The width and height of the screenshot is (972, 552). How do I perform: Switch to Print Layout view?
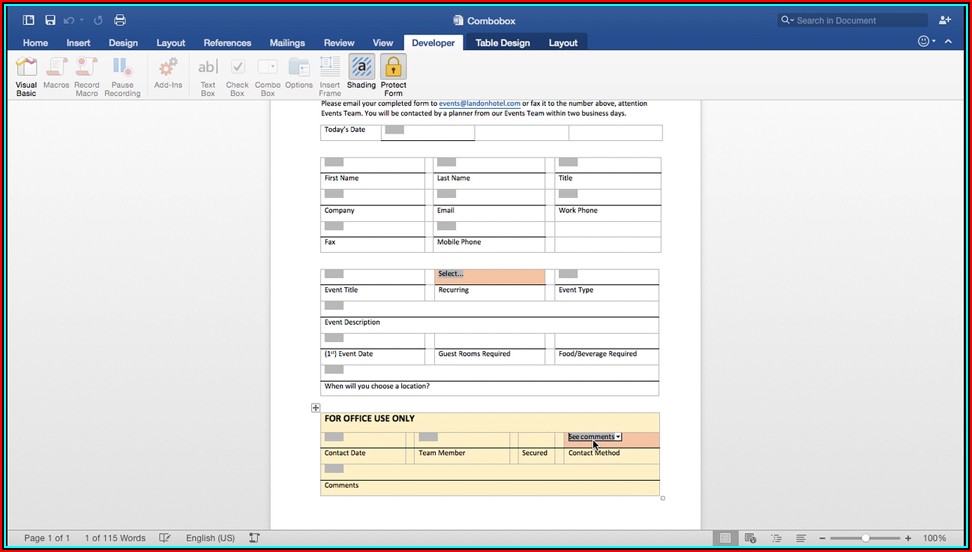point(726,538)
